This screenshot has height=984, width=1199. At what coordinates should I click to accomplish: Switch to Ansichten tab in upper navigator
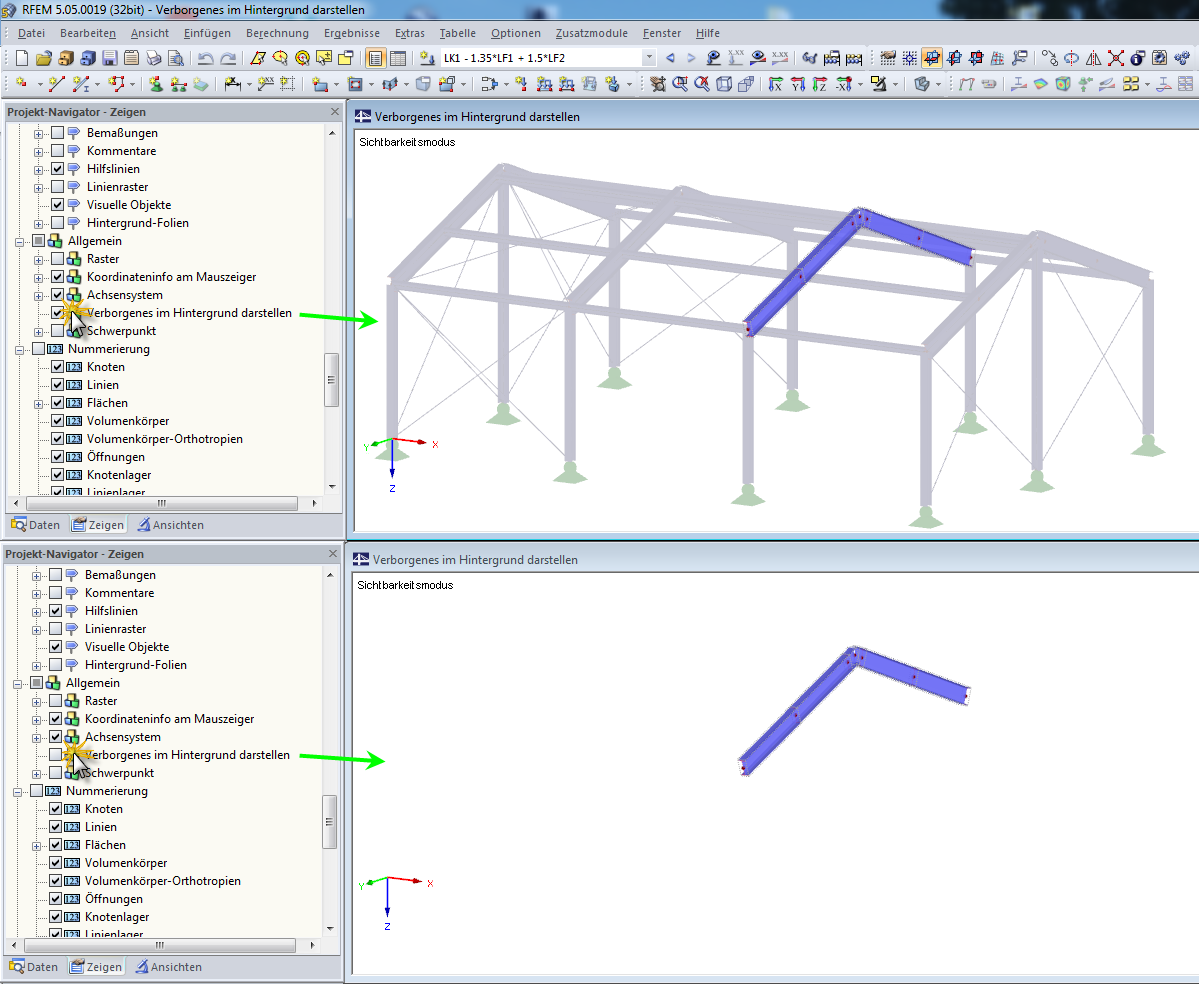click(x=171, y=525)
